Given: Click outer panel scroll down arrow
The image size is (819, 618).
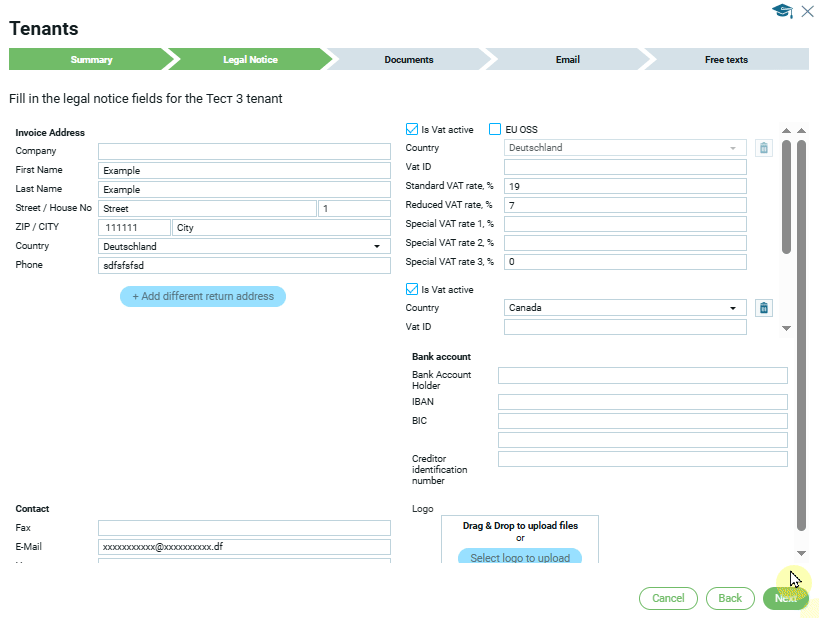Looking at the screenshot, I should [800, 553].
